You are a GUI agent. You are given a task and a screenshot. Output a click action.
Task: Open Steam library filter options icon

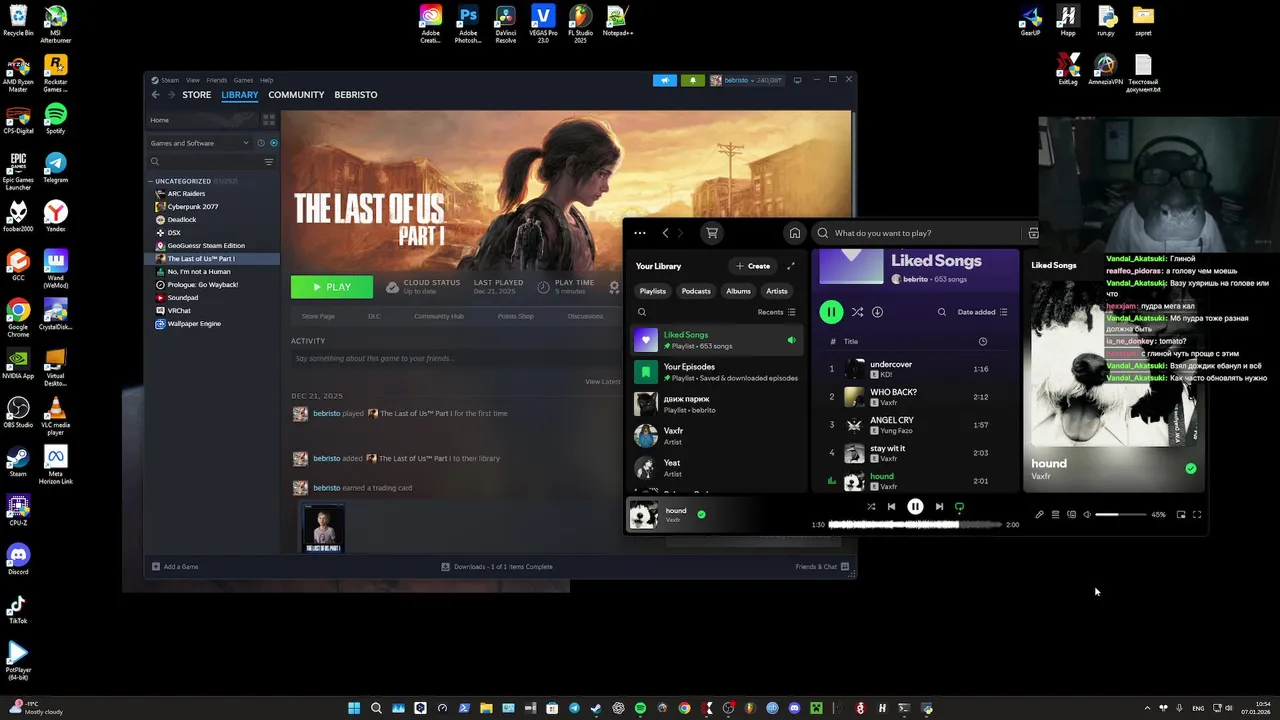click(268, 162)
